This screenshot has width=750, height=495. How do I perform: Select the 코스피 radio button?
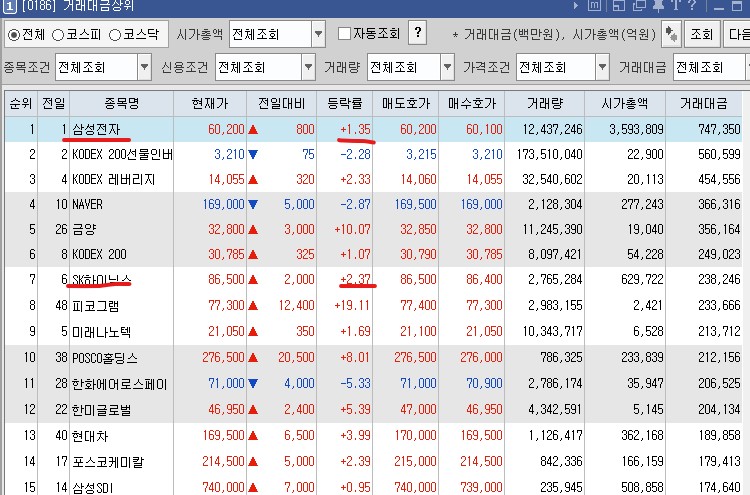click(x=58, y=35)
